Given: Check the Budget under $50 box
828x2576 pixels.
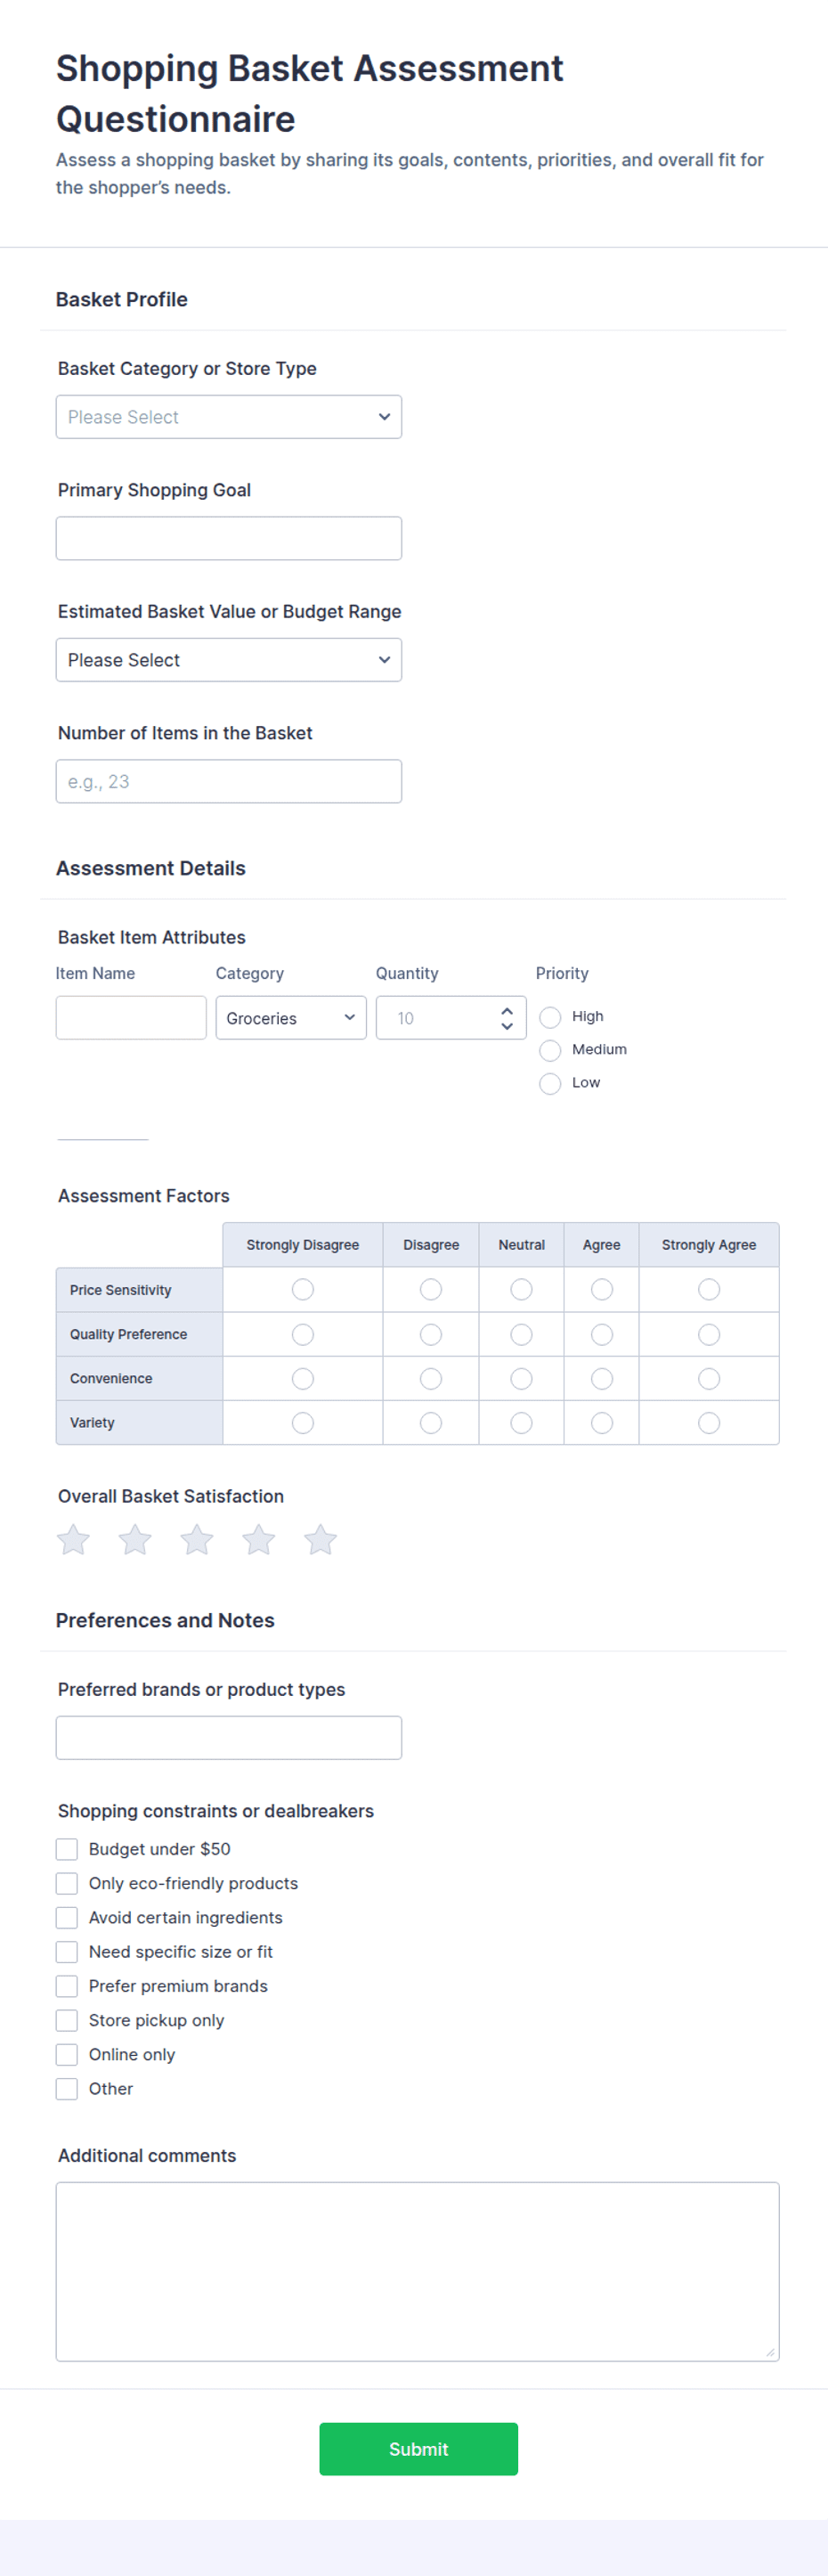Looking at the screenshot, I should click(67, 1849).
